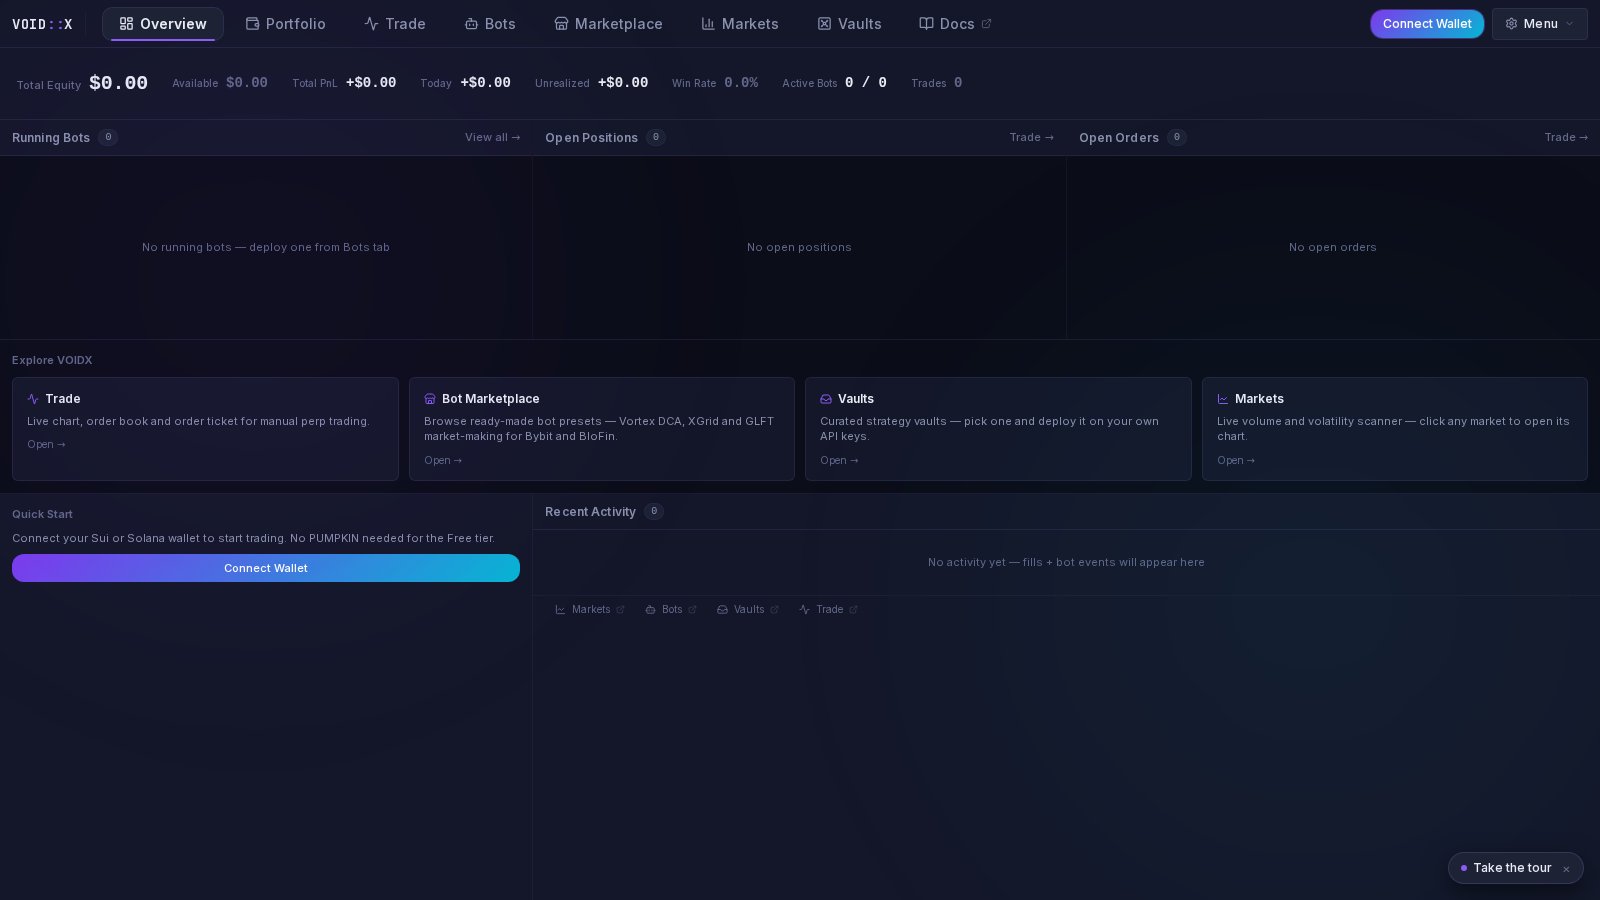The height and width of the screenshot is (900, 1600).
Task: Open the Markets explore card
Action: tap(1395, 429)
